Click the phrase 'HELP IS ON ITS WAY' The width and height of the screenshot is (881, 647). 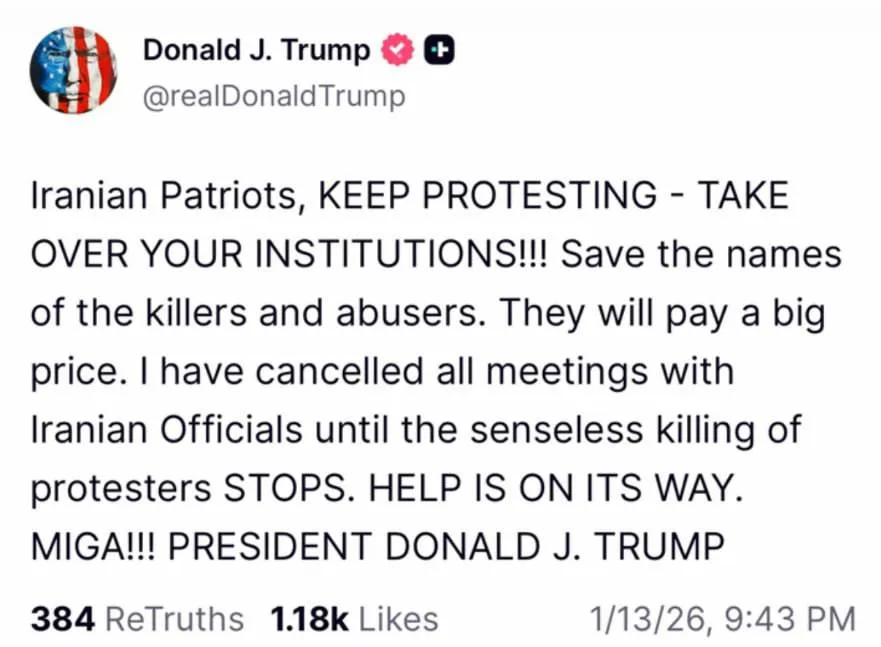tap(555, 487)
